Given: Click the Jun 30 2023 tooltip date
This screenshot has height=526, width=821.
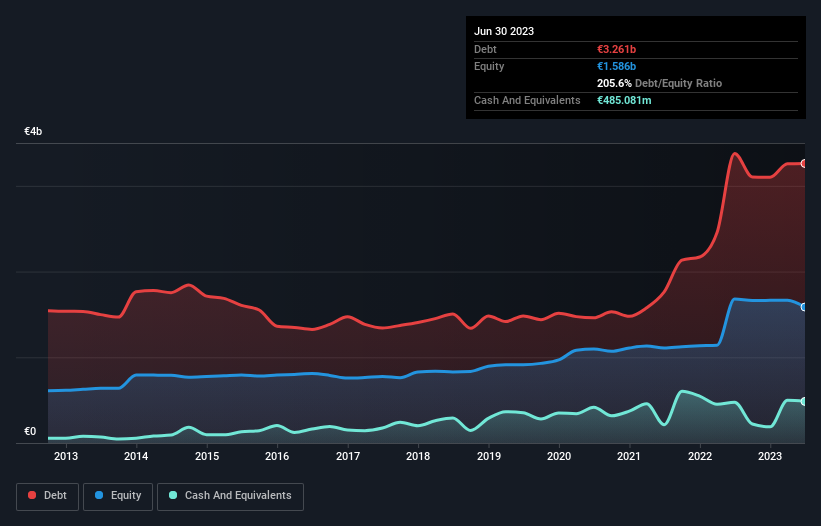Looking at the screenshot, I should pyautogui.click(x=504, y=31).
